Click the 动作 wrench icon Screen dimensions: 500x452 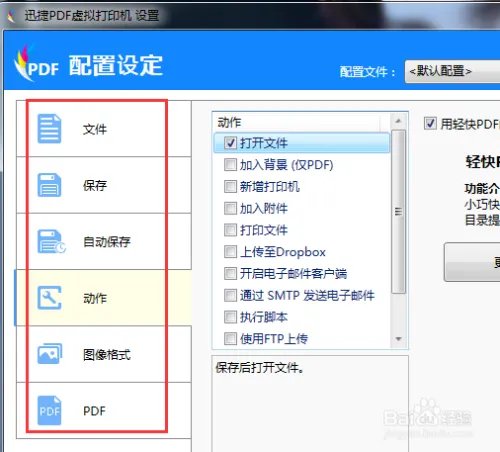(x=49, y=298)
